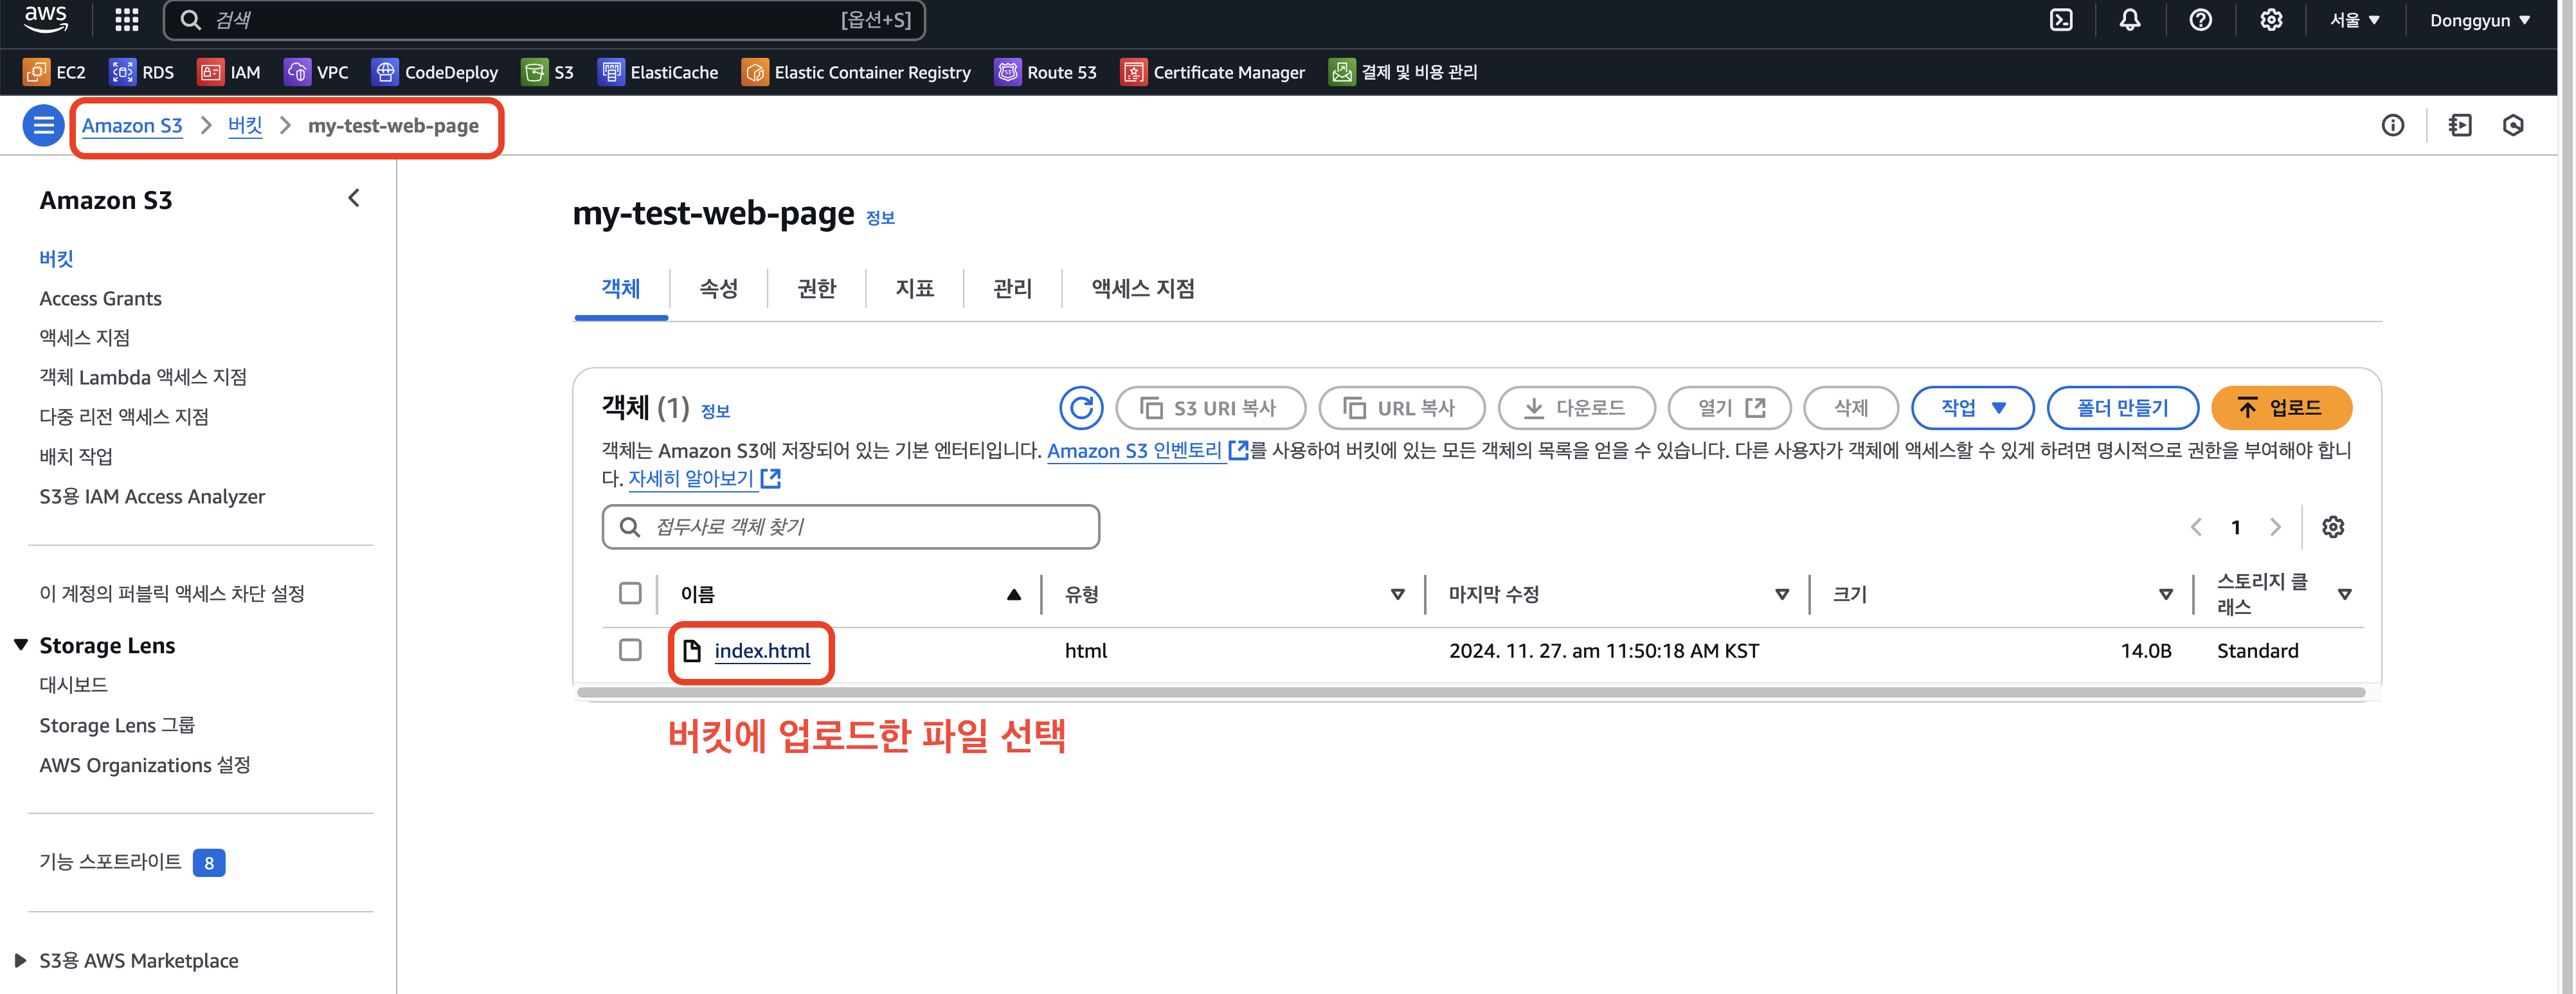Focus the top AWS 검색 search bar
This screenshot has height=994, width=2576.
pyautogui.click(x=544, y=20)
